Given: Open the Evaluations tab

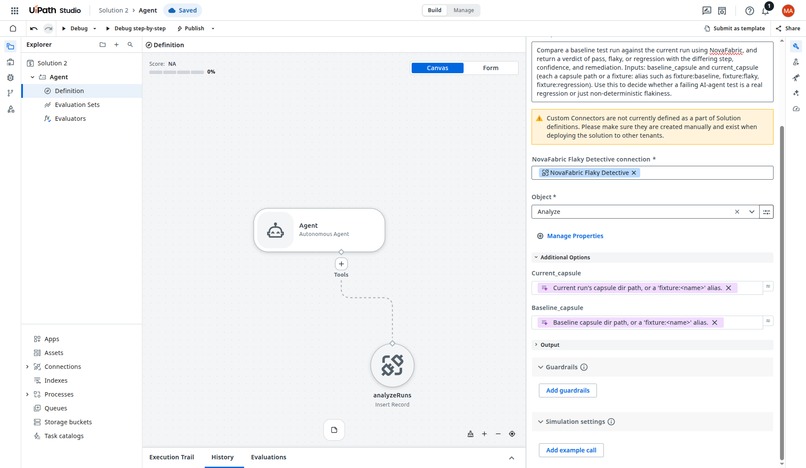Looking at the screenshot, I should point(268,457).
